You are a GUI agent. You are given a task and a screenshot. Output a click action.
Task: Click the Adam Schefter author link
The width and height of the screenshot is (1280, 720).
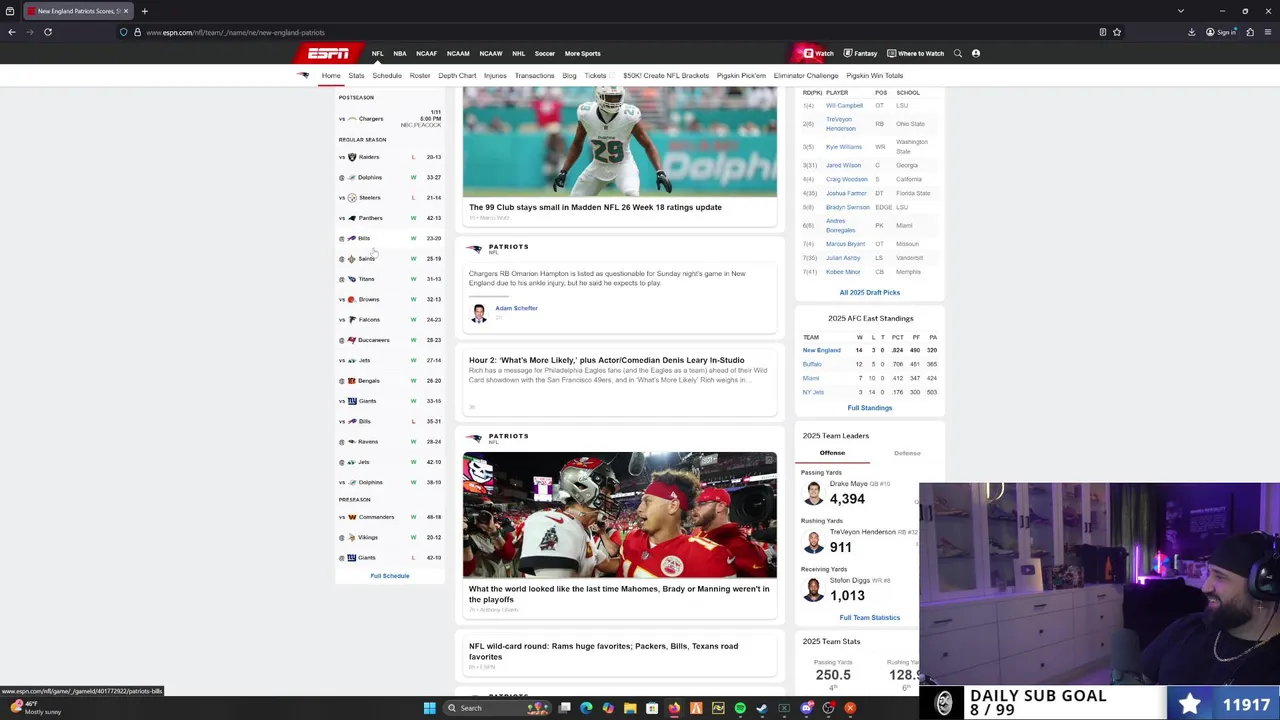coord(516,308)
